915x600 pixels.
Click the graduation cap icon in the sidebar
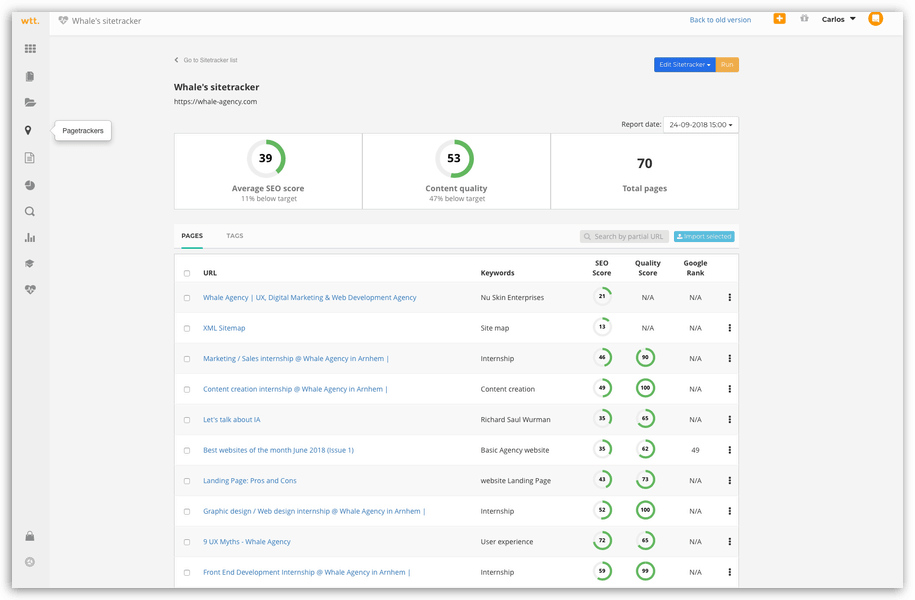click(29, 263)
